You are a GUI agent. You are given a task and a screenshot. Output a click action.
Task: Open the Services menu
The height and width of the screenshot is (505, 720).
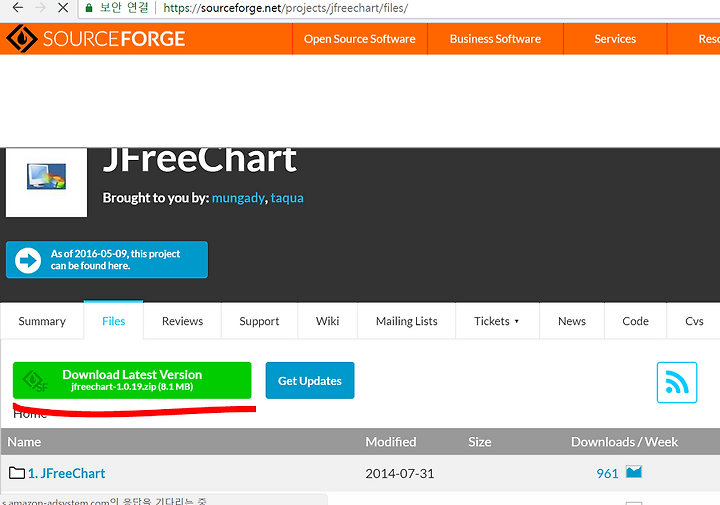[615, 39]
